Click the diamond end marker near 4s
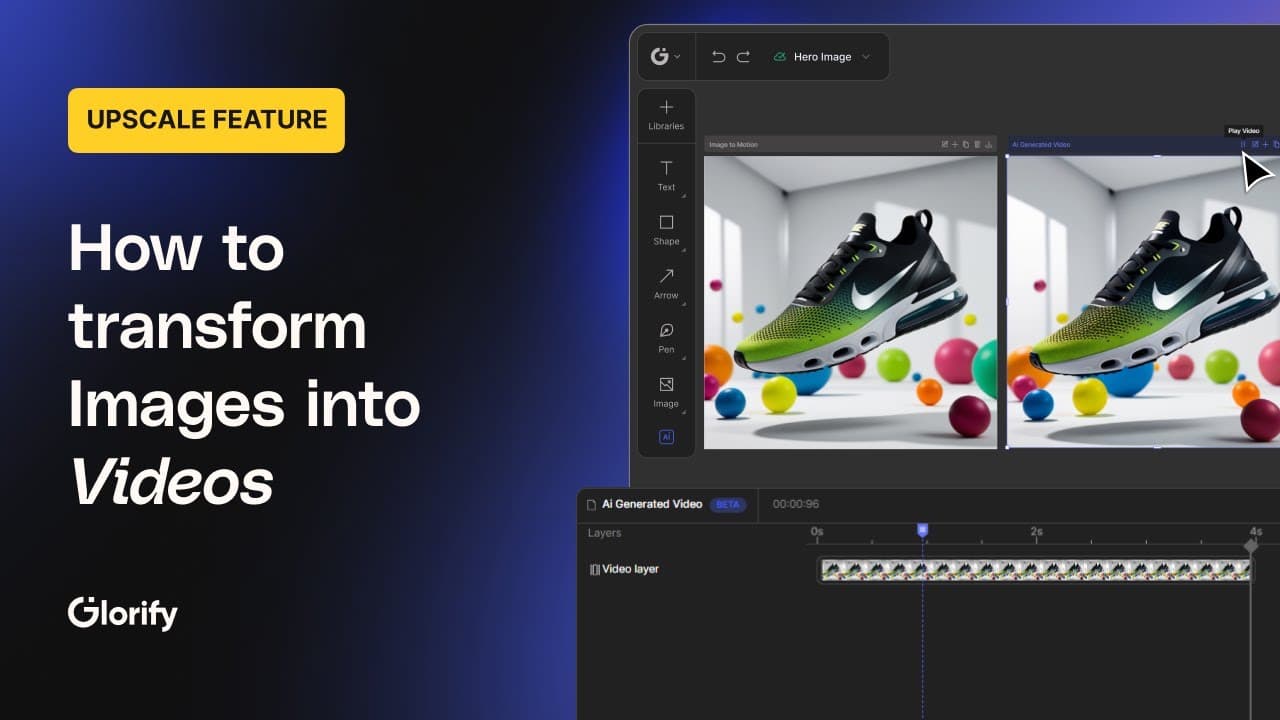The image size is (1280, 720). [1250, 546]
